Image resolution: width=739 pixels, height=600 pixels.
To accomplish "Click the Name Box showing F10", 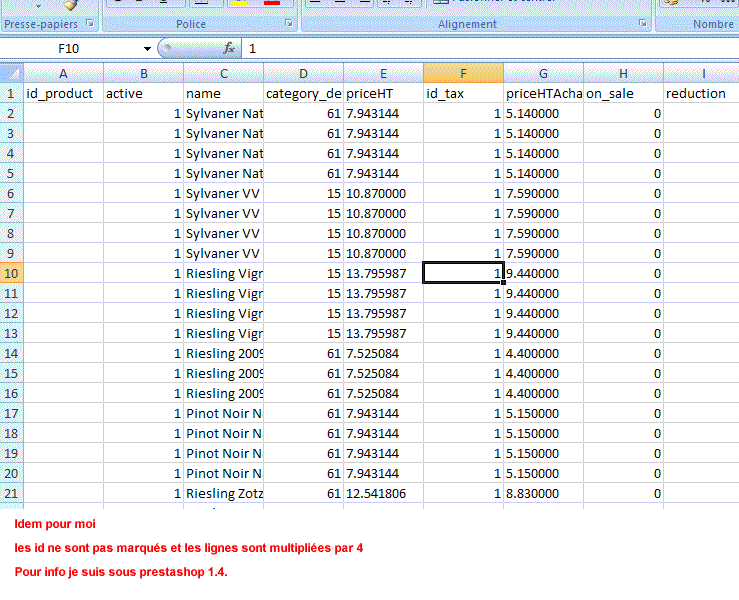I will [x=70, y=48].
